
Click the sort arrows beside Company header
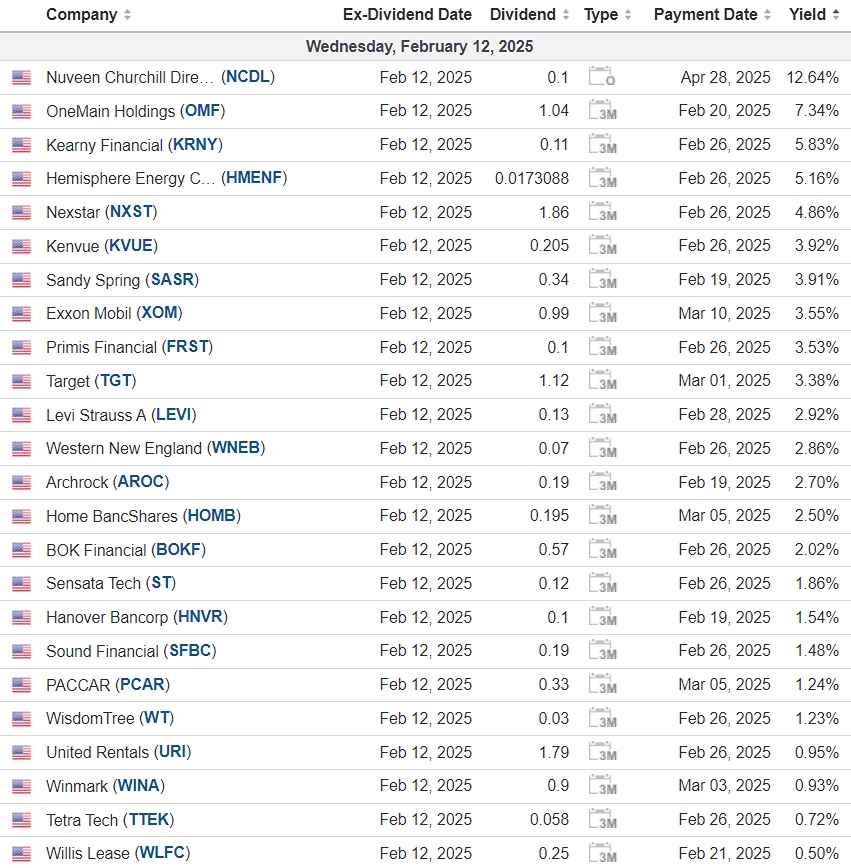(x=127, y=15)
